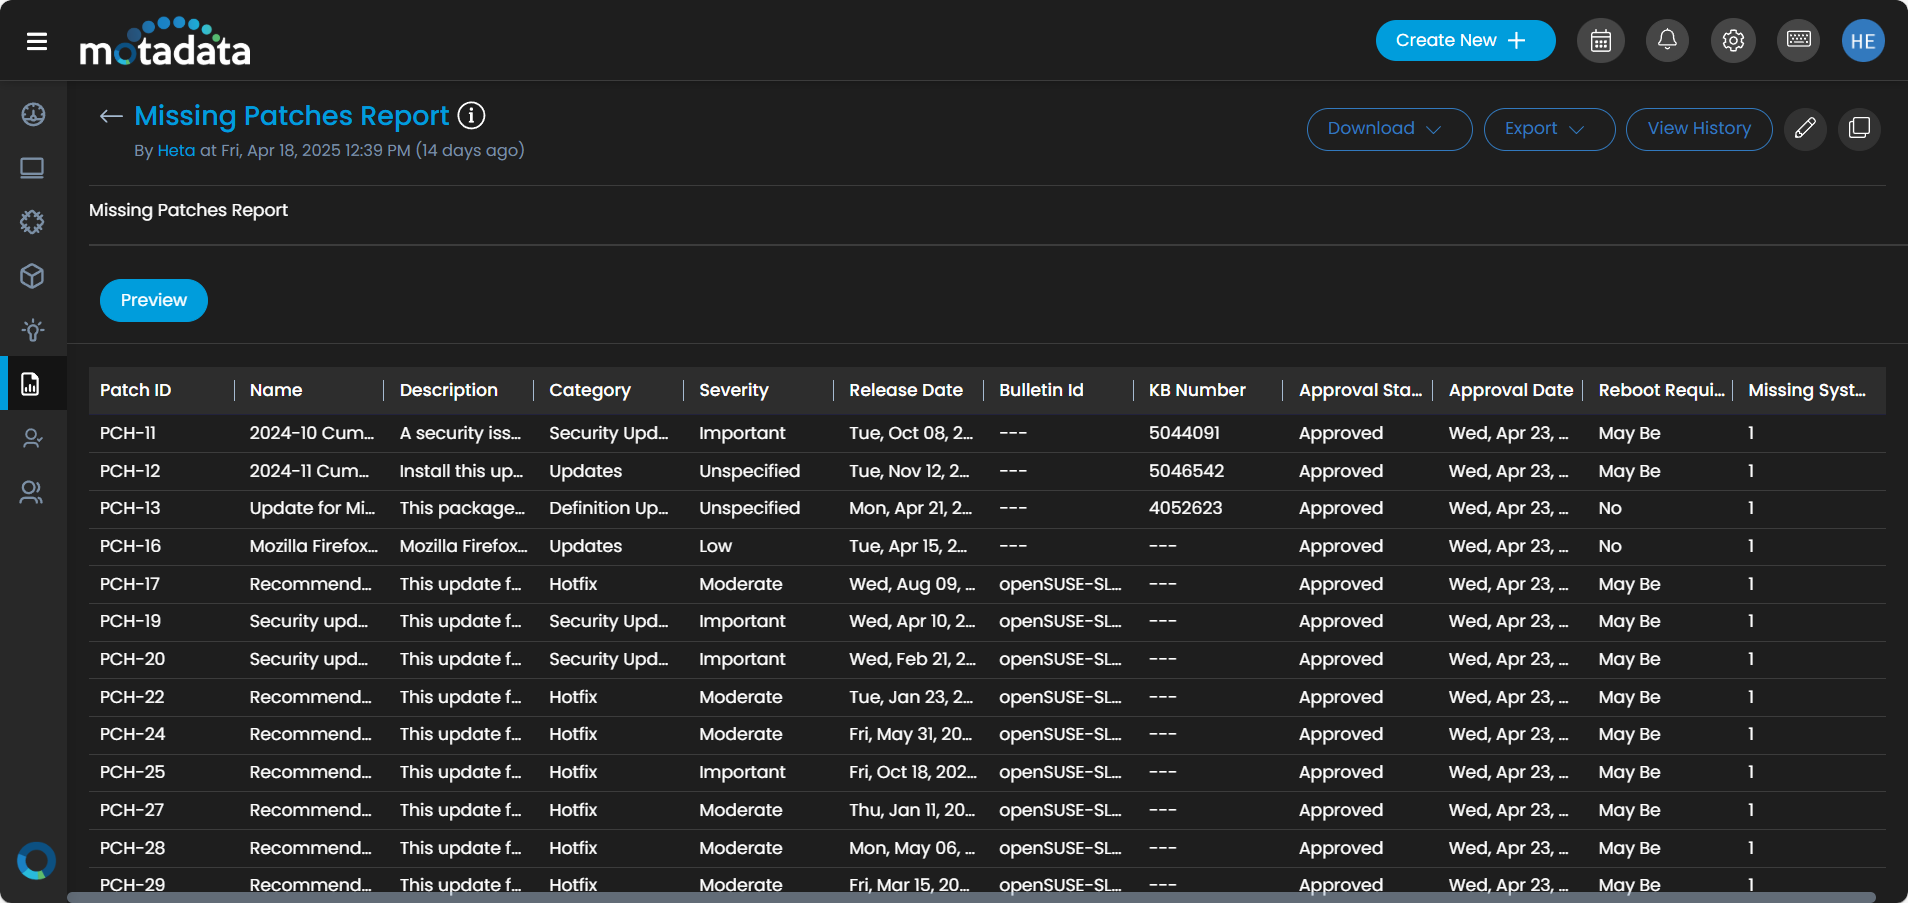Open the Export dropdown
Image resolution: width=1908 pixels, height=903 pixels.
pos(1549,129)
